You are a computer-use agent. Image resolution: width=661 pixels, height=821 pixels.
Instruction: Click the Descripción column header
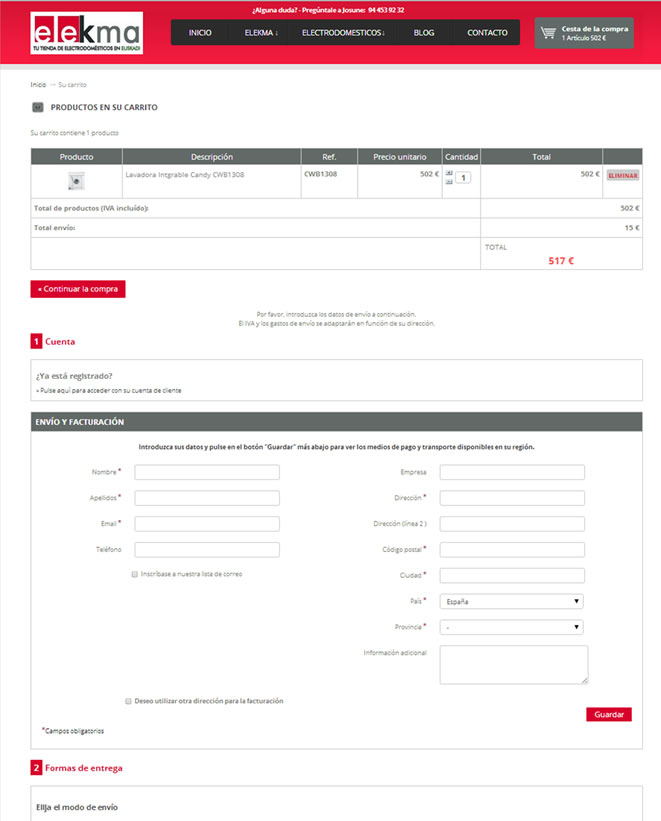pos(212,157)
